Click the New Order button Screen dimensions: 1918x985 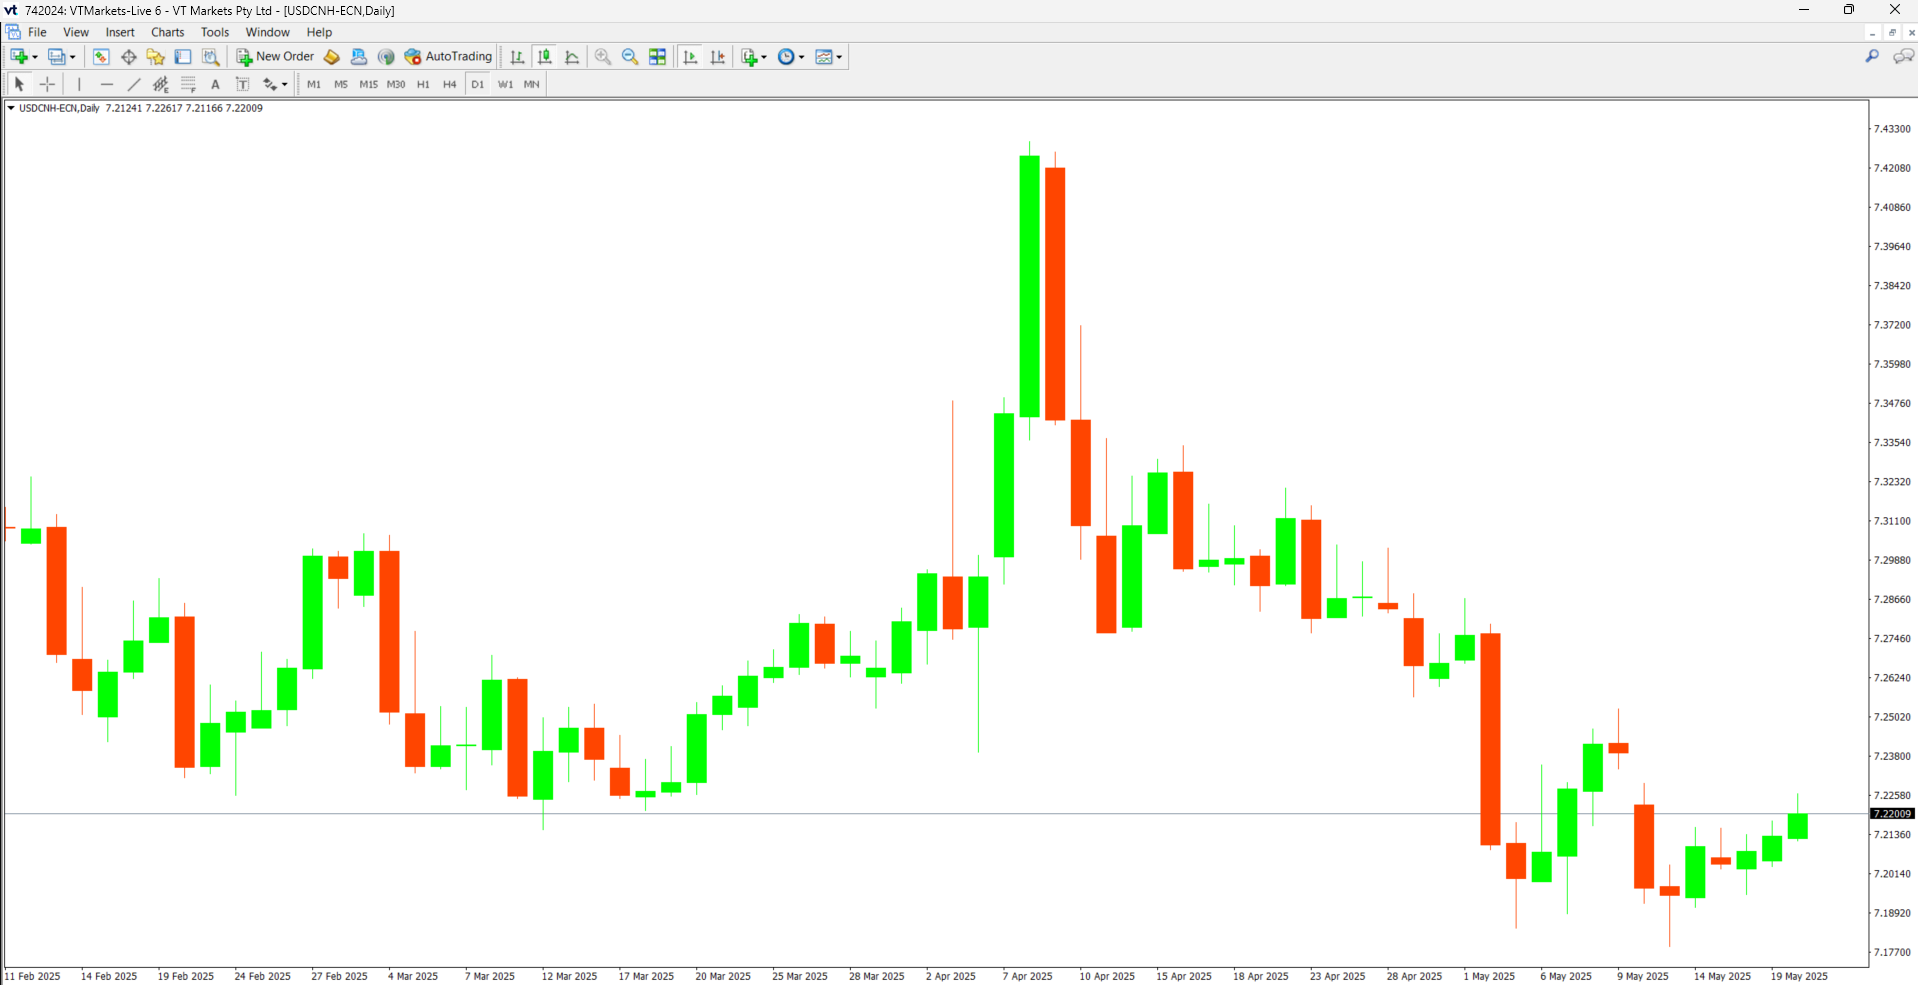click(275, 57)
